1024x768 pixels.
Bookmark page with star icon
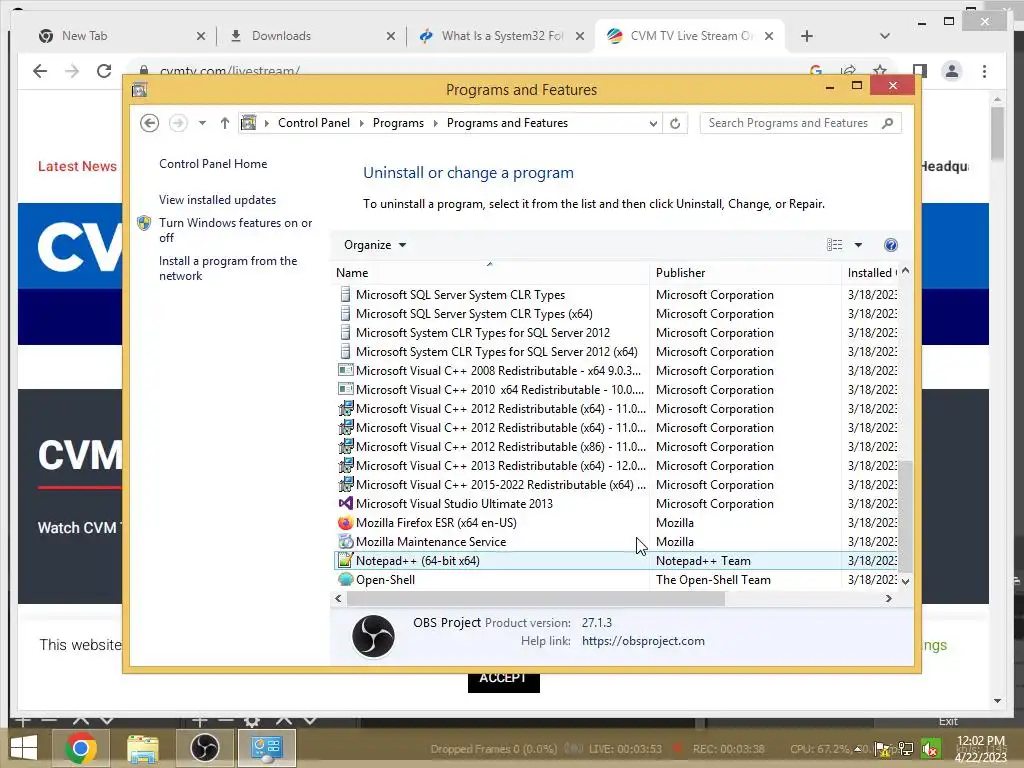(880, 71)
